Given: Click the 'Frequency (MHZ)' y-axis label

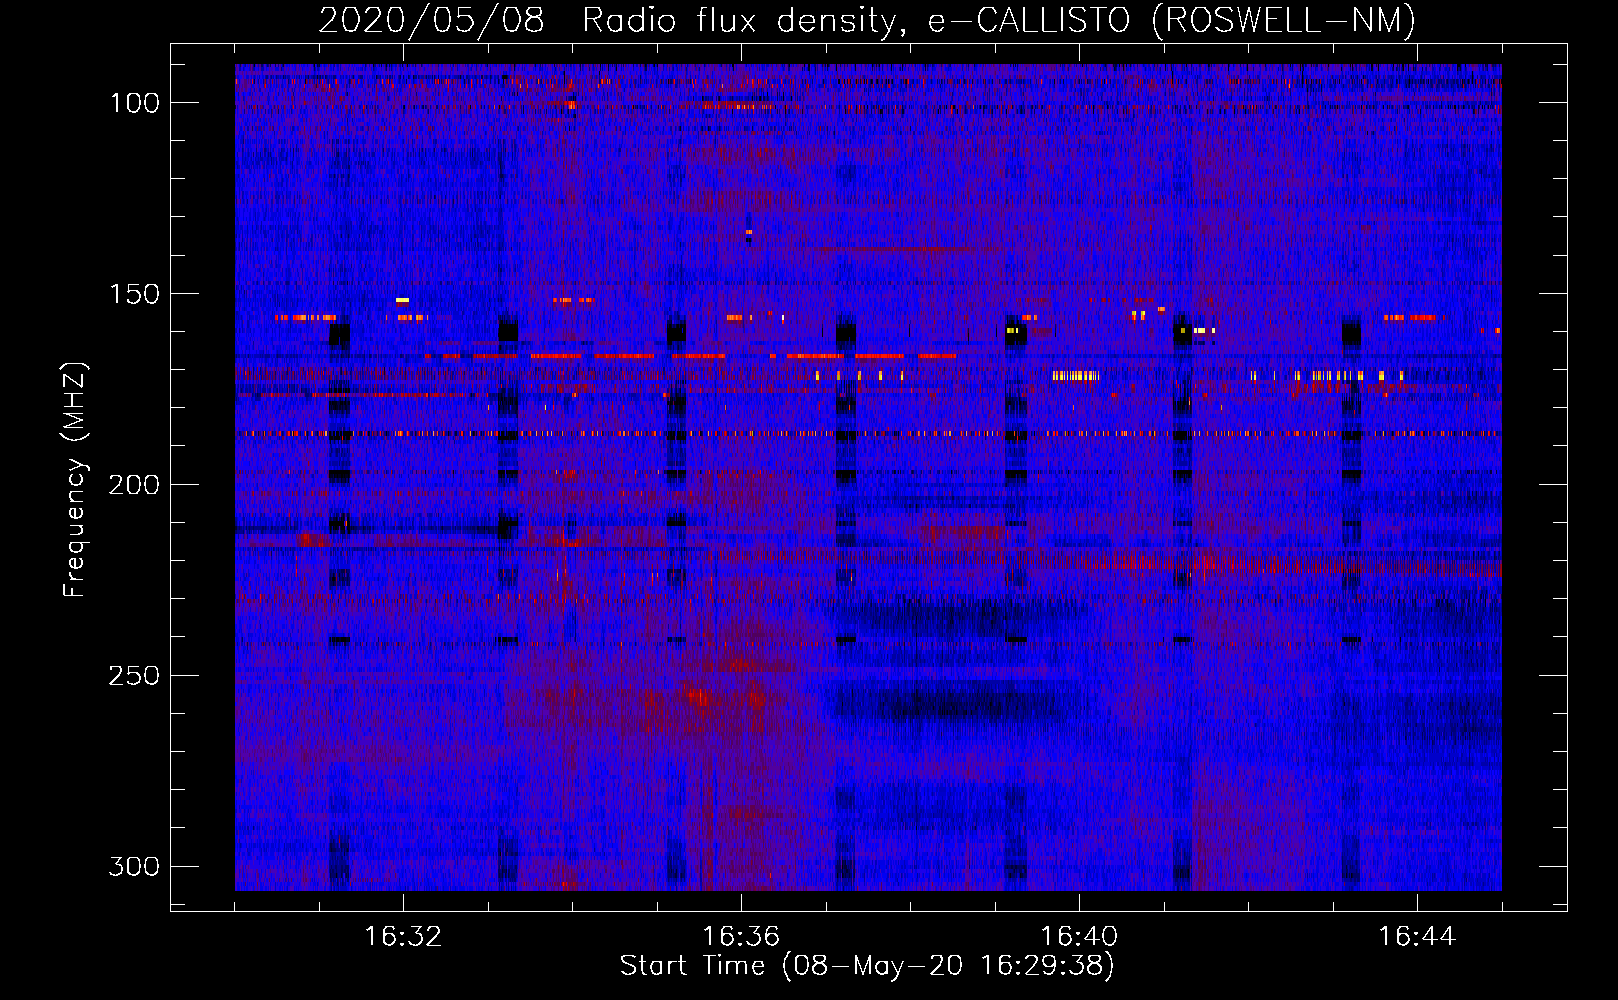Looking at the screenshot, I should (x=76, y=480).
